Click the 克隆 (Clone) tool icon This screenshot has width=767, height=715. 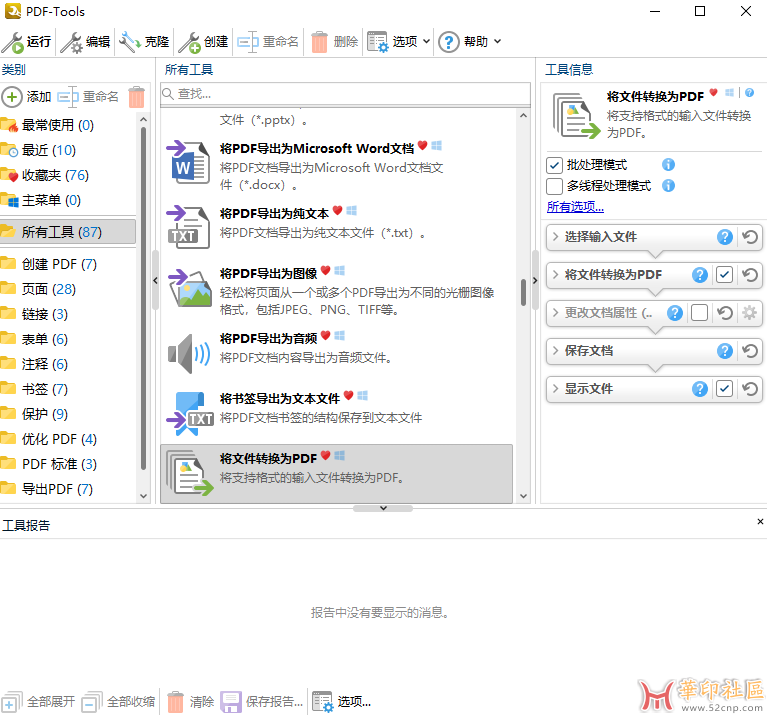click(x=130, y=42)
